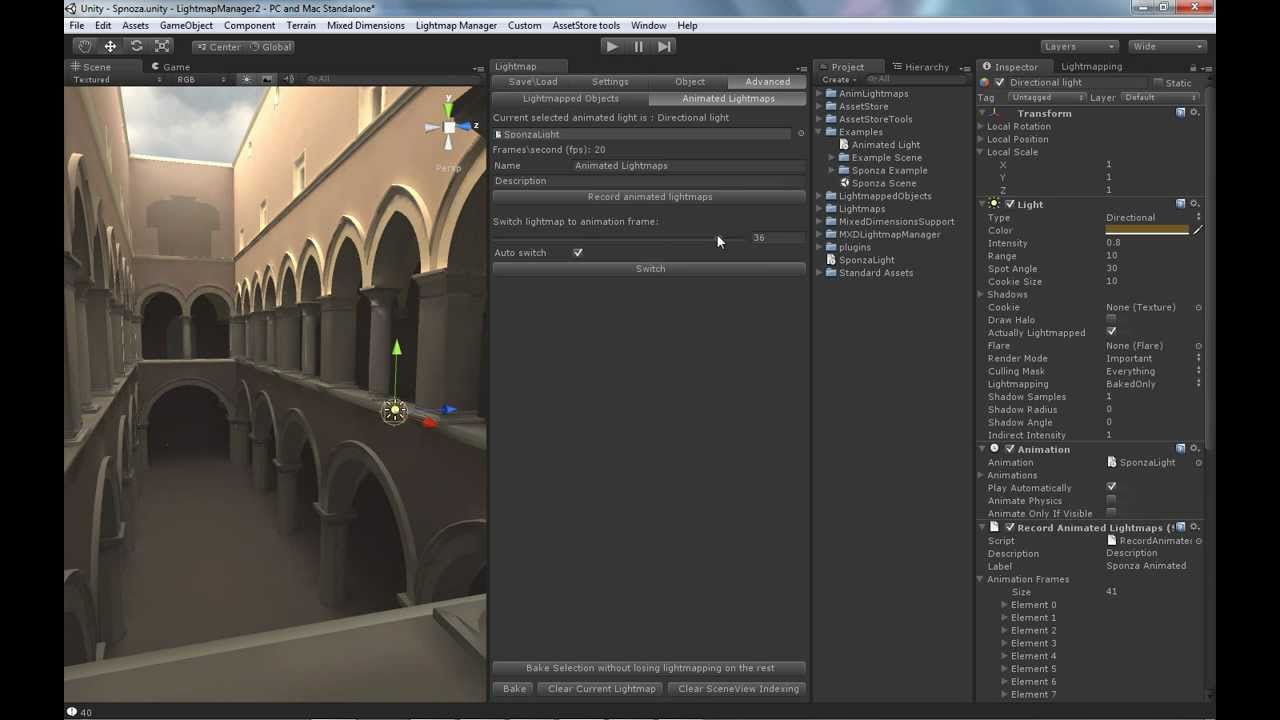Open the Settings tab in Lightmap panel
Image resolution: width=1280 pixels, height=720 pixels.
coord(610,82)
